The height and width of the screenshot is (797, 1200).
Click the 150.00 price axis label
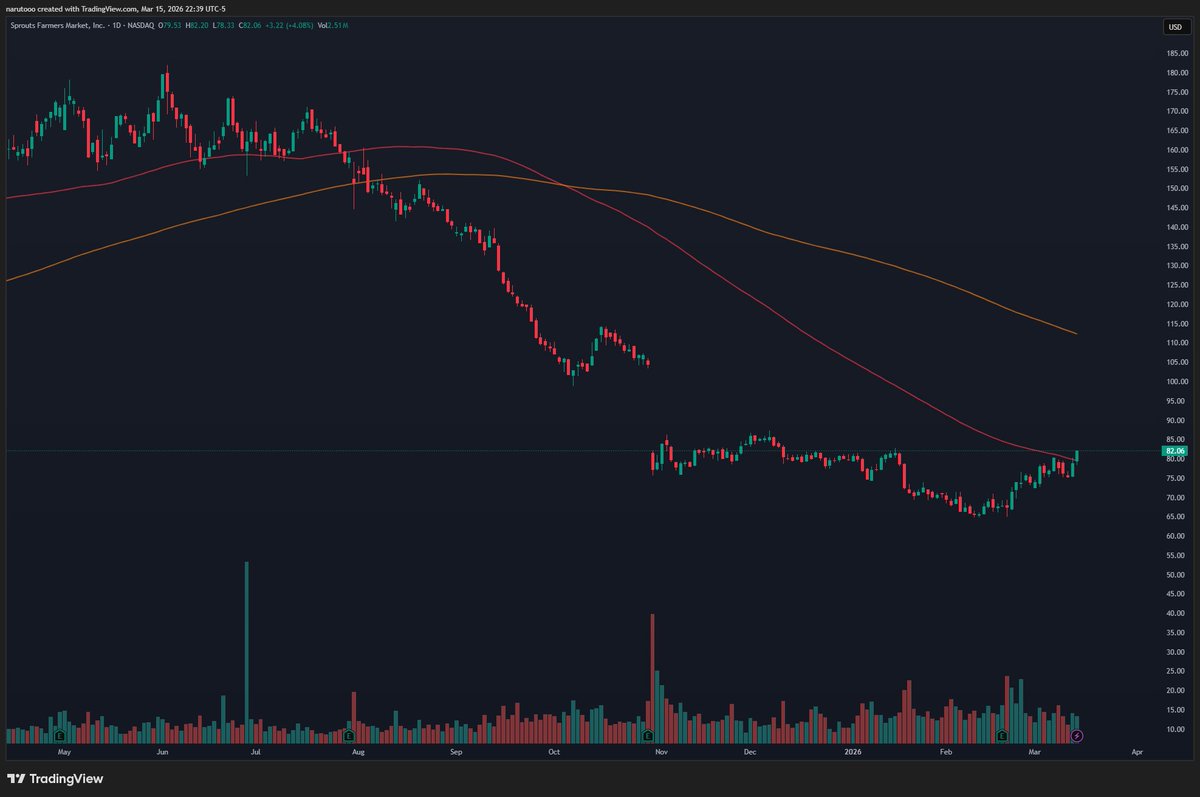(x=1177, y=189)
